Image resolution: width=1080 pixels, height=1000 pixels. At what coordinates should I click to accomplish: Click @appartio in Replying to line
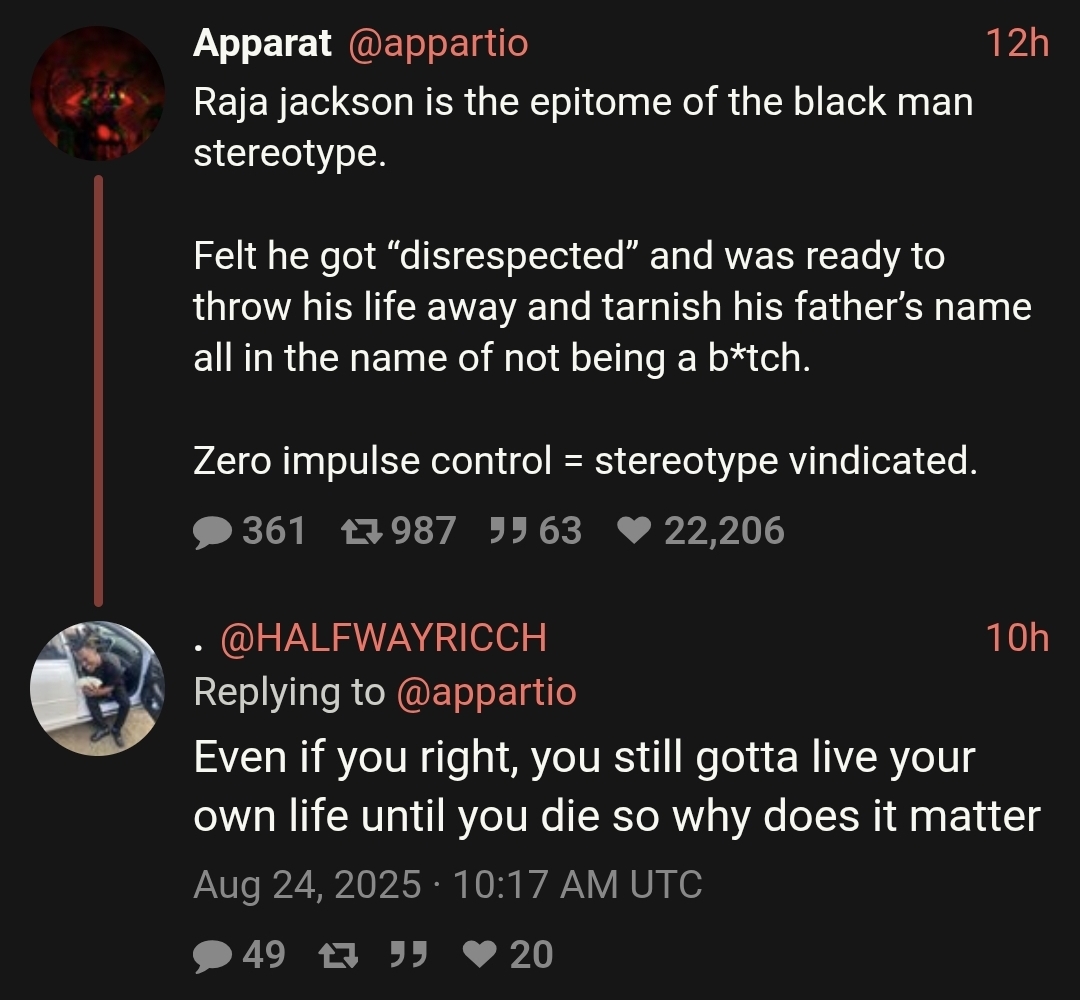click(486, 692)
